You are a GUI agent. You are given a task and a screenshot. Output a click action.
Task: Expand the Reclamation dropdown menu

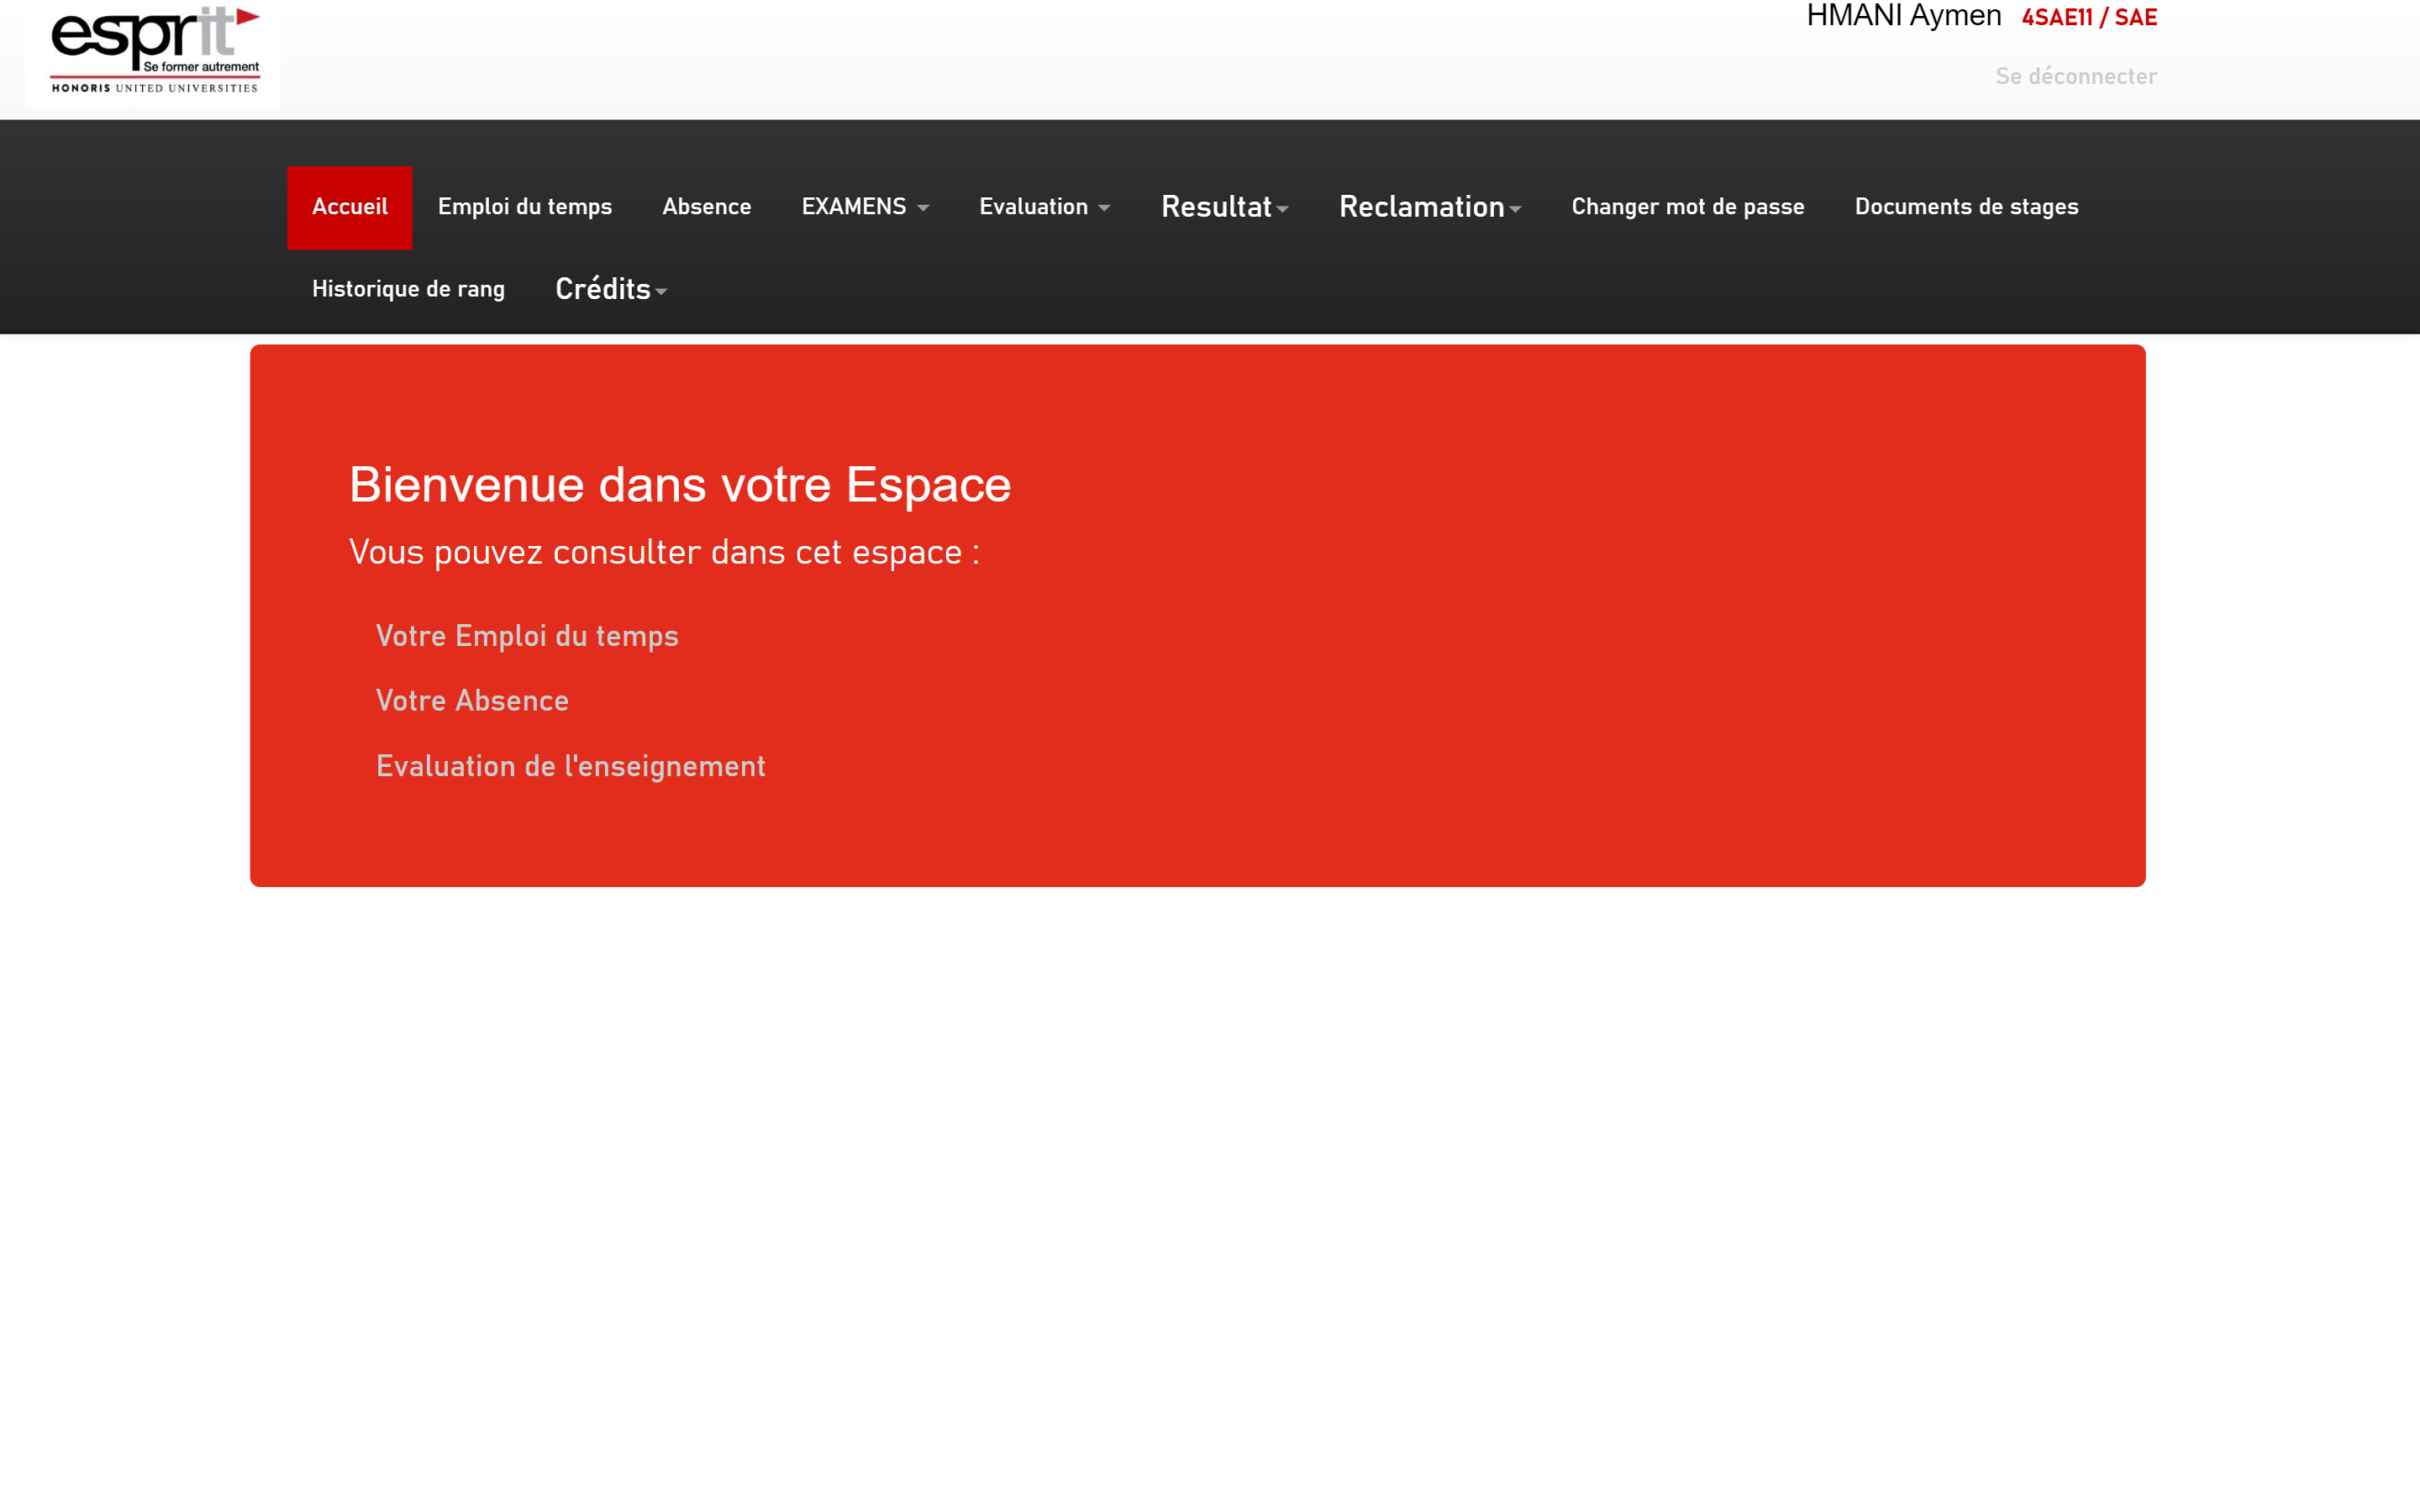tap(1428, 207)
